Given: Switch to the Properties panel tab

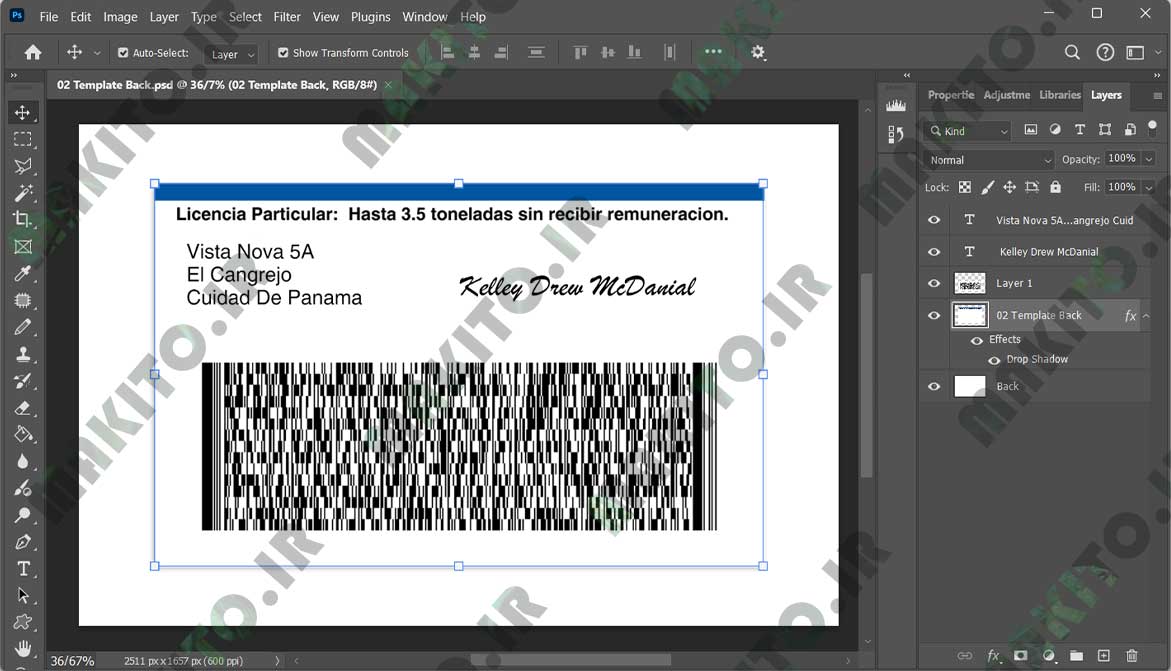Looking at the screenshot, I should [x=951, y=95].
